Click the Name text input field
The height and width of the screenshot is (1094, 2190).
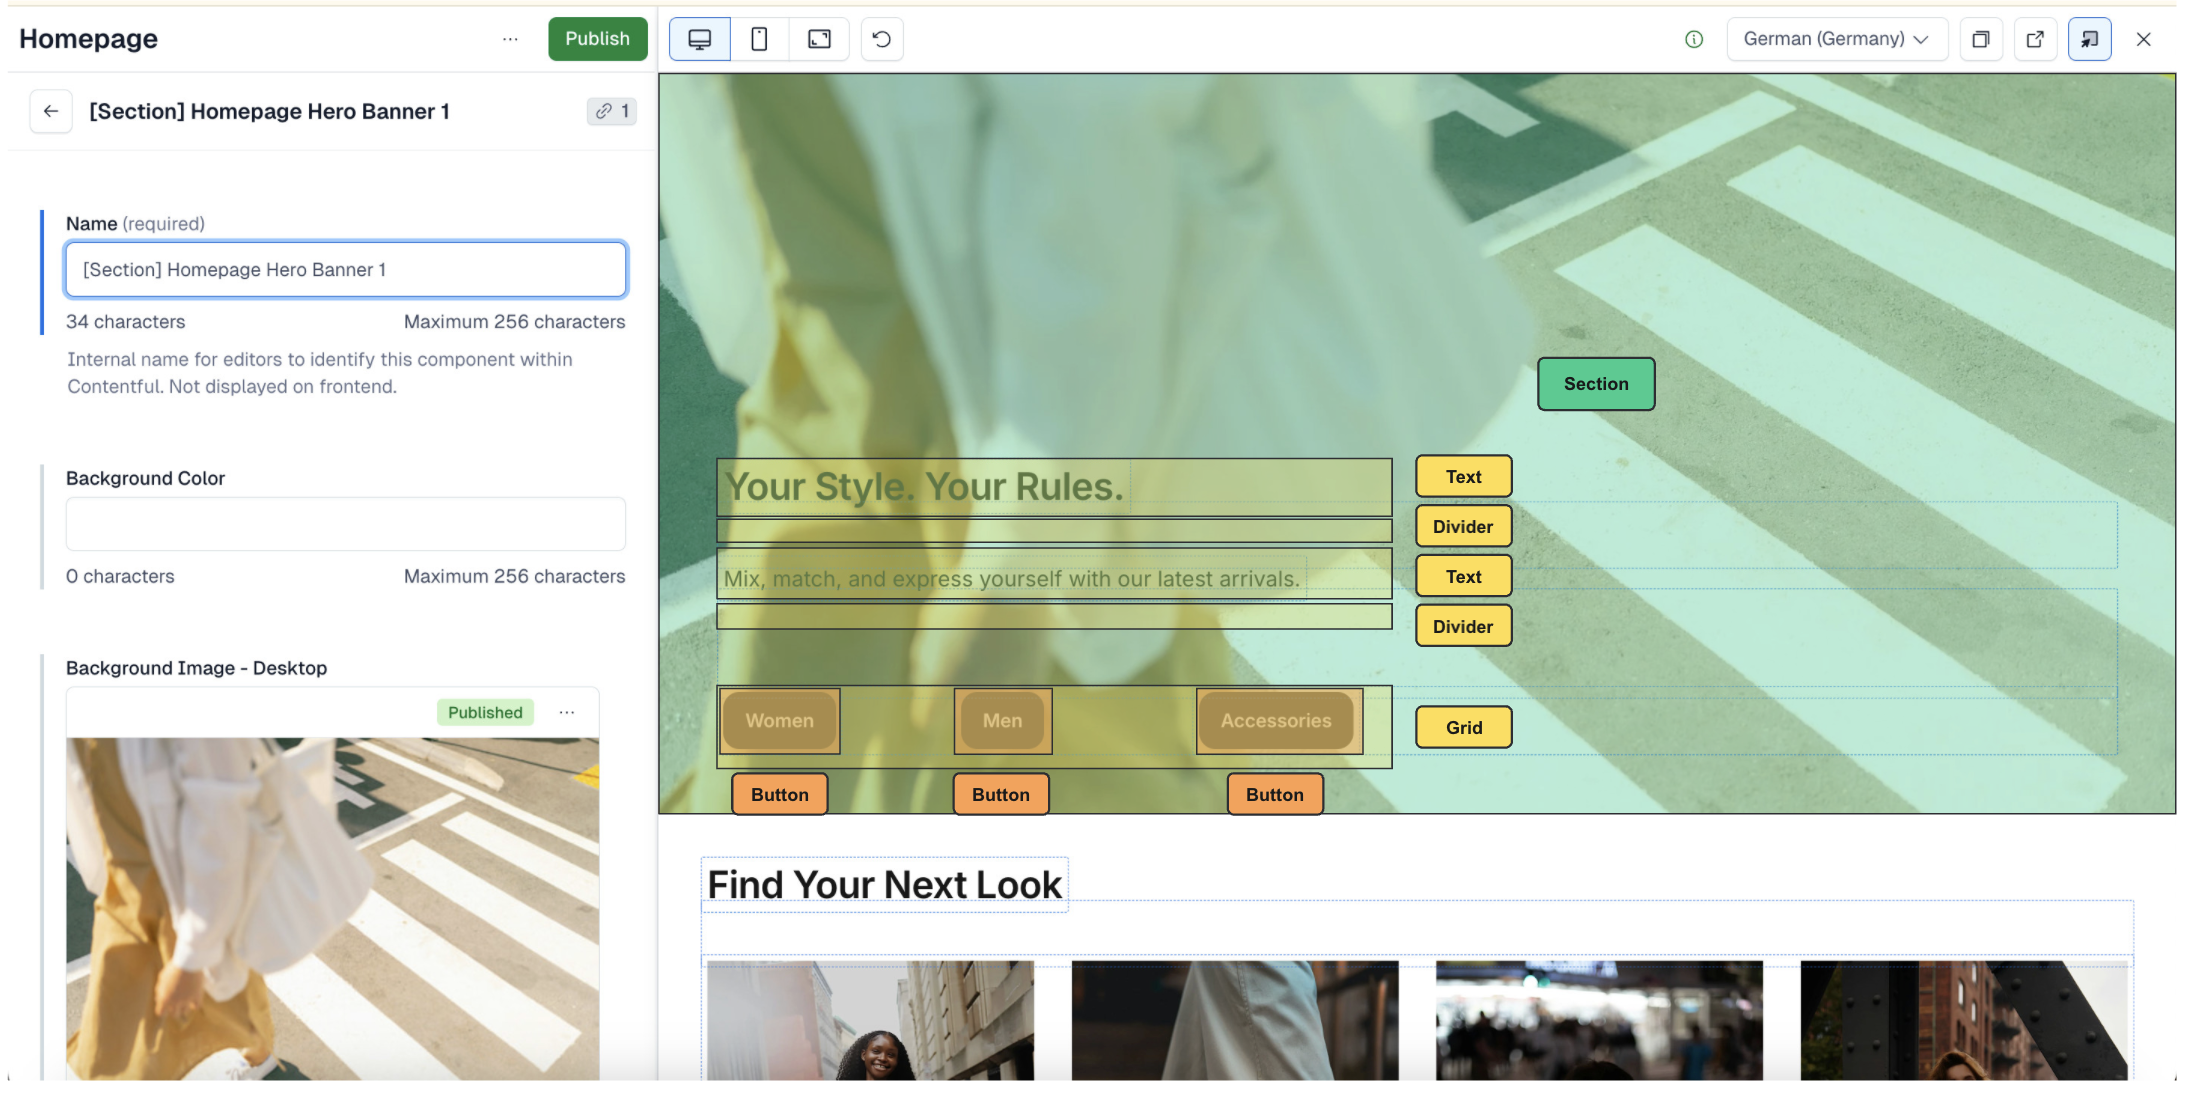pos(345,270)
